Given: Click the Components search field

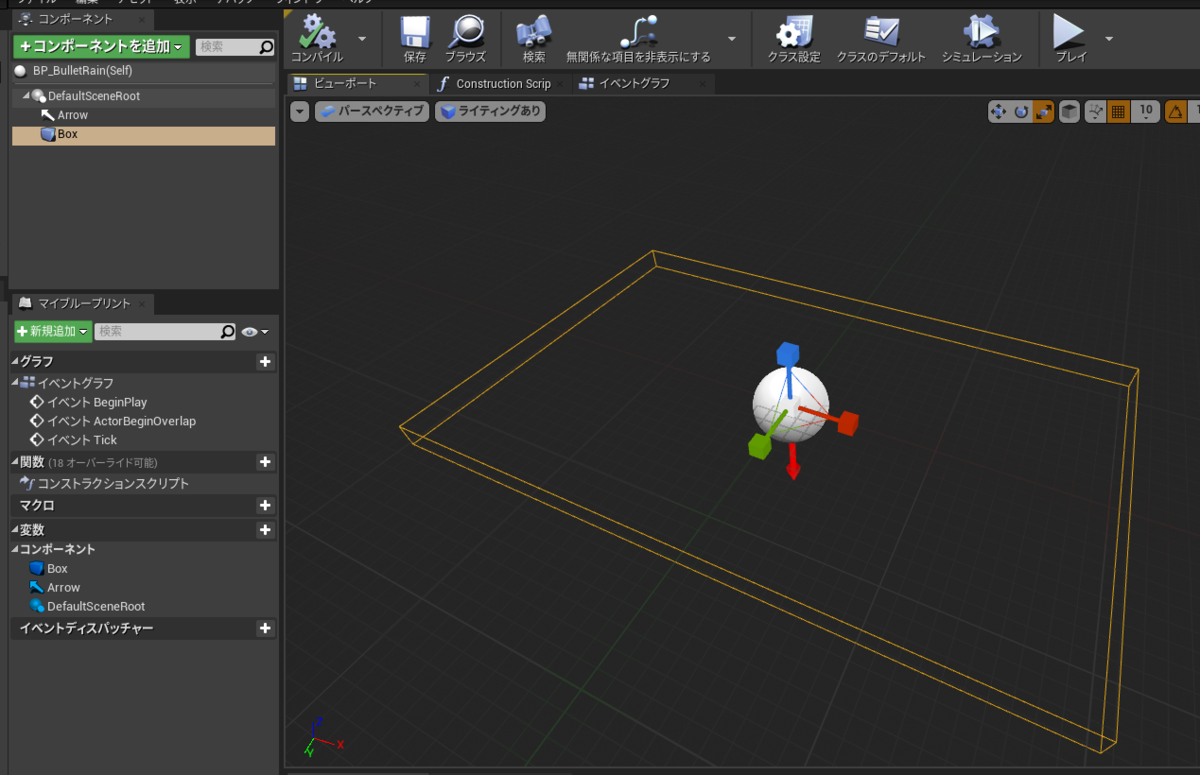Looking at the screenshot, I should pos(234,46).
